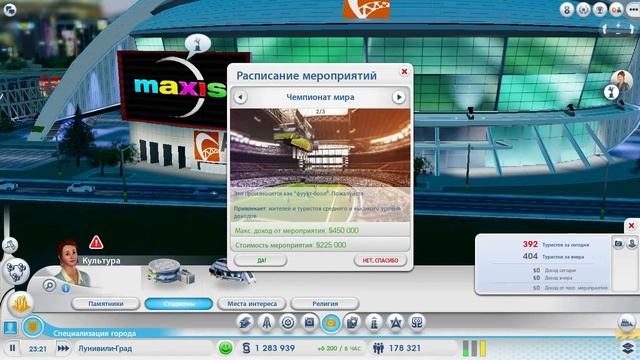Open the bulldozer tool icon
The height and width of the screenshot is (360, 640).
[x=627, y=324]
